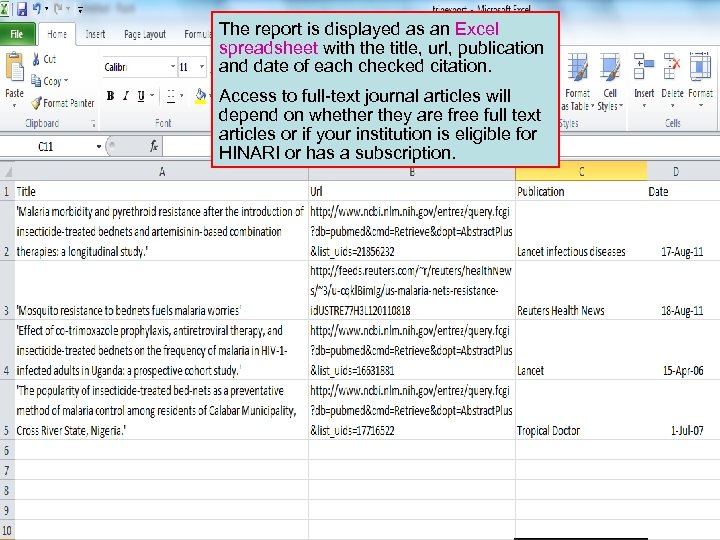Image resolution: width=720 pixels, height=540 pixels.
Task: Open the Copy dropdown arrow
Action: [x=66, y=81]
